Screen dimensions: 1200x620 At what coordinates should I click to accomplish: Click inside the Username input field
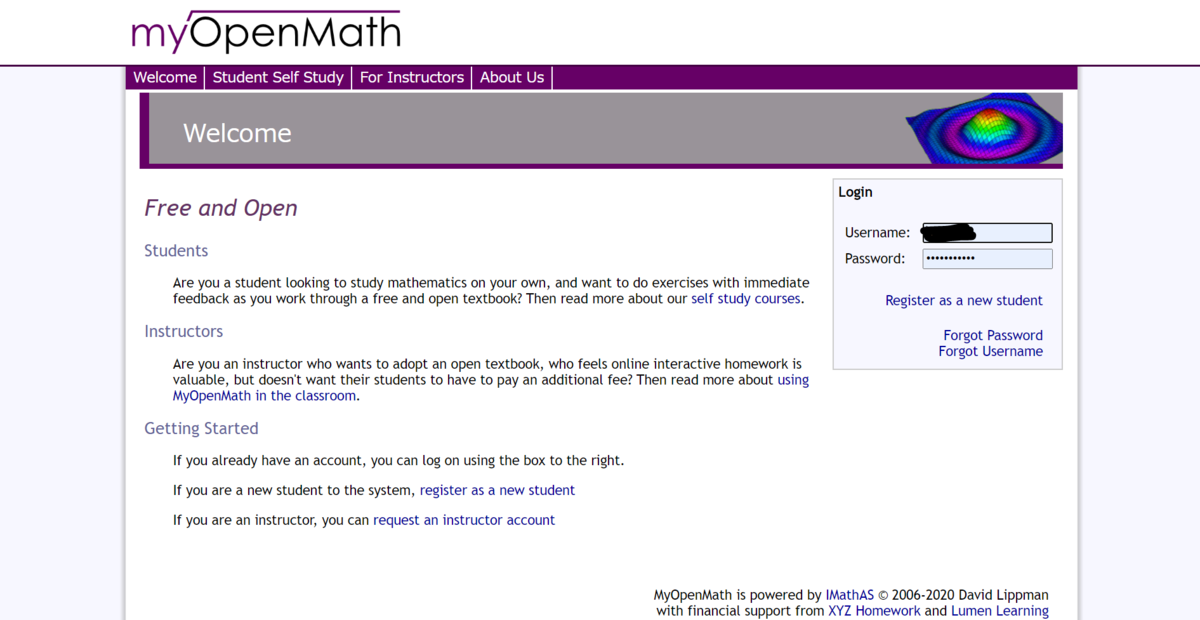[x=986, y=232]
